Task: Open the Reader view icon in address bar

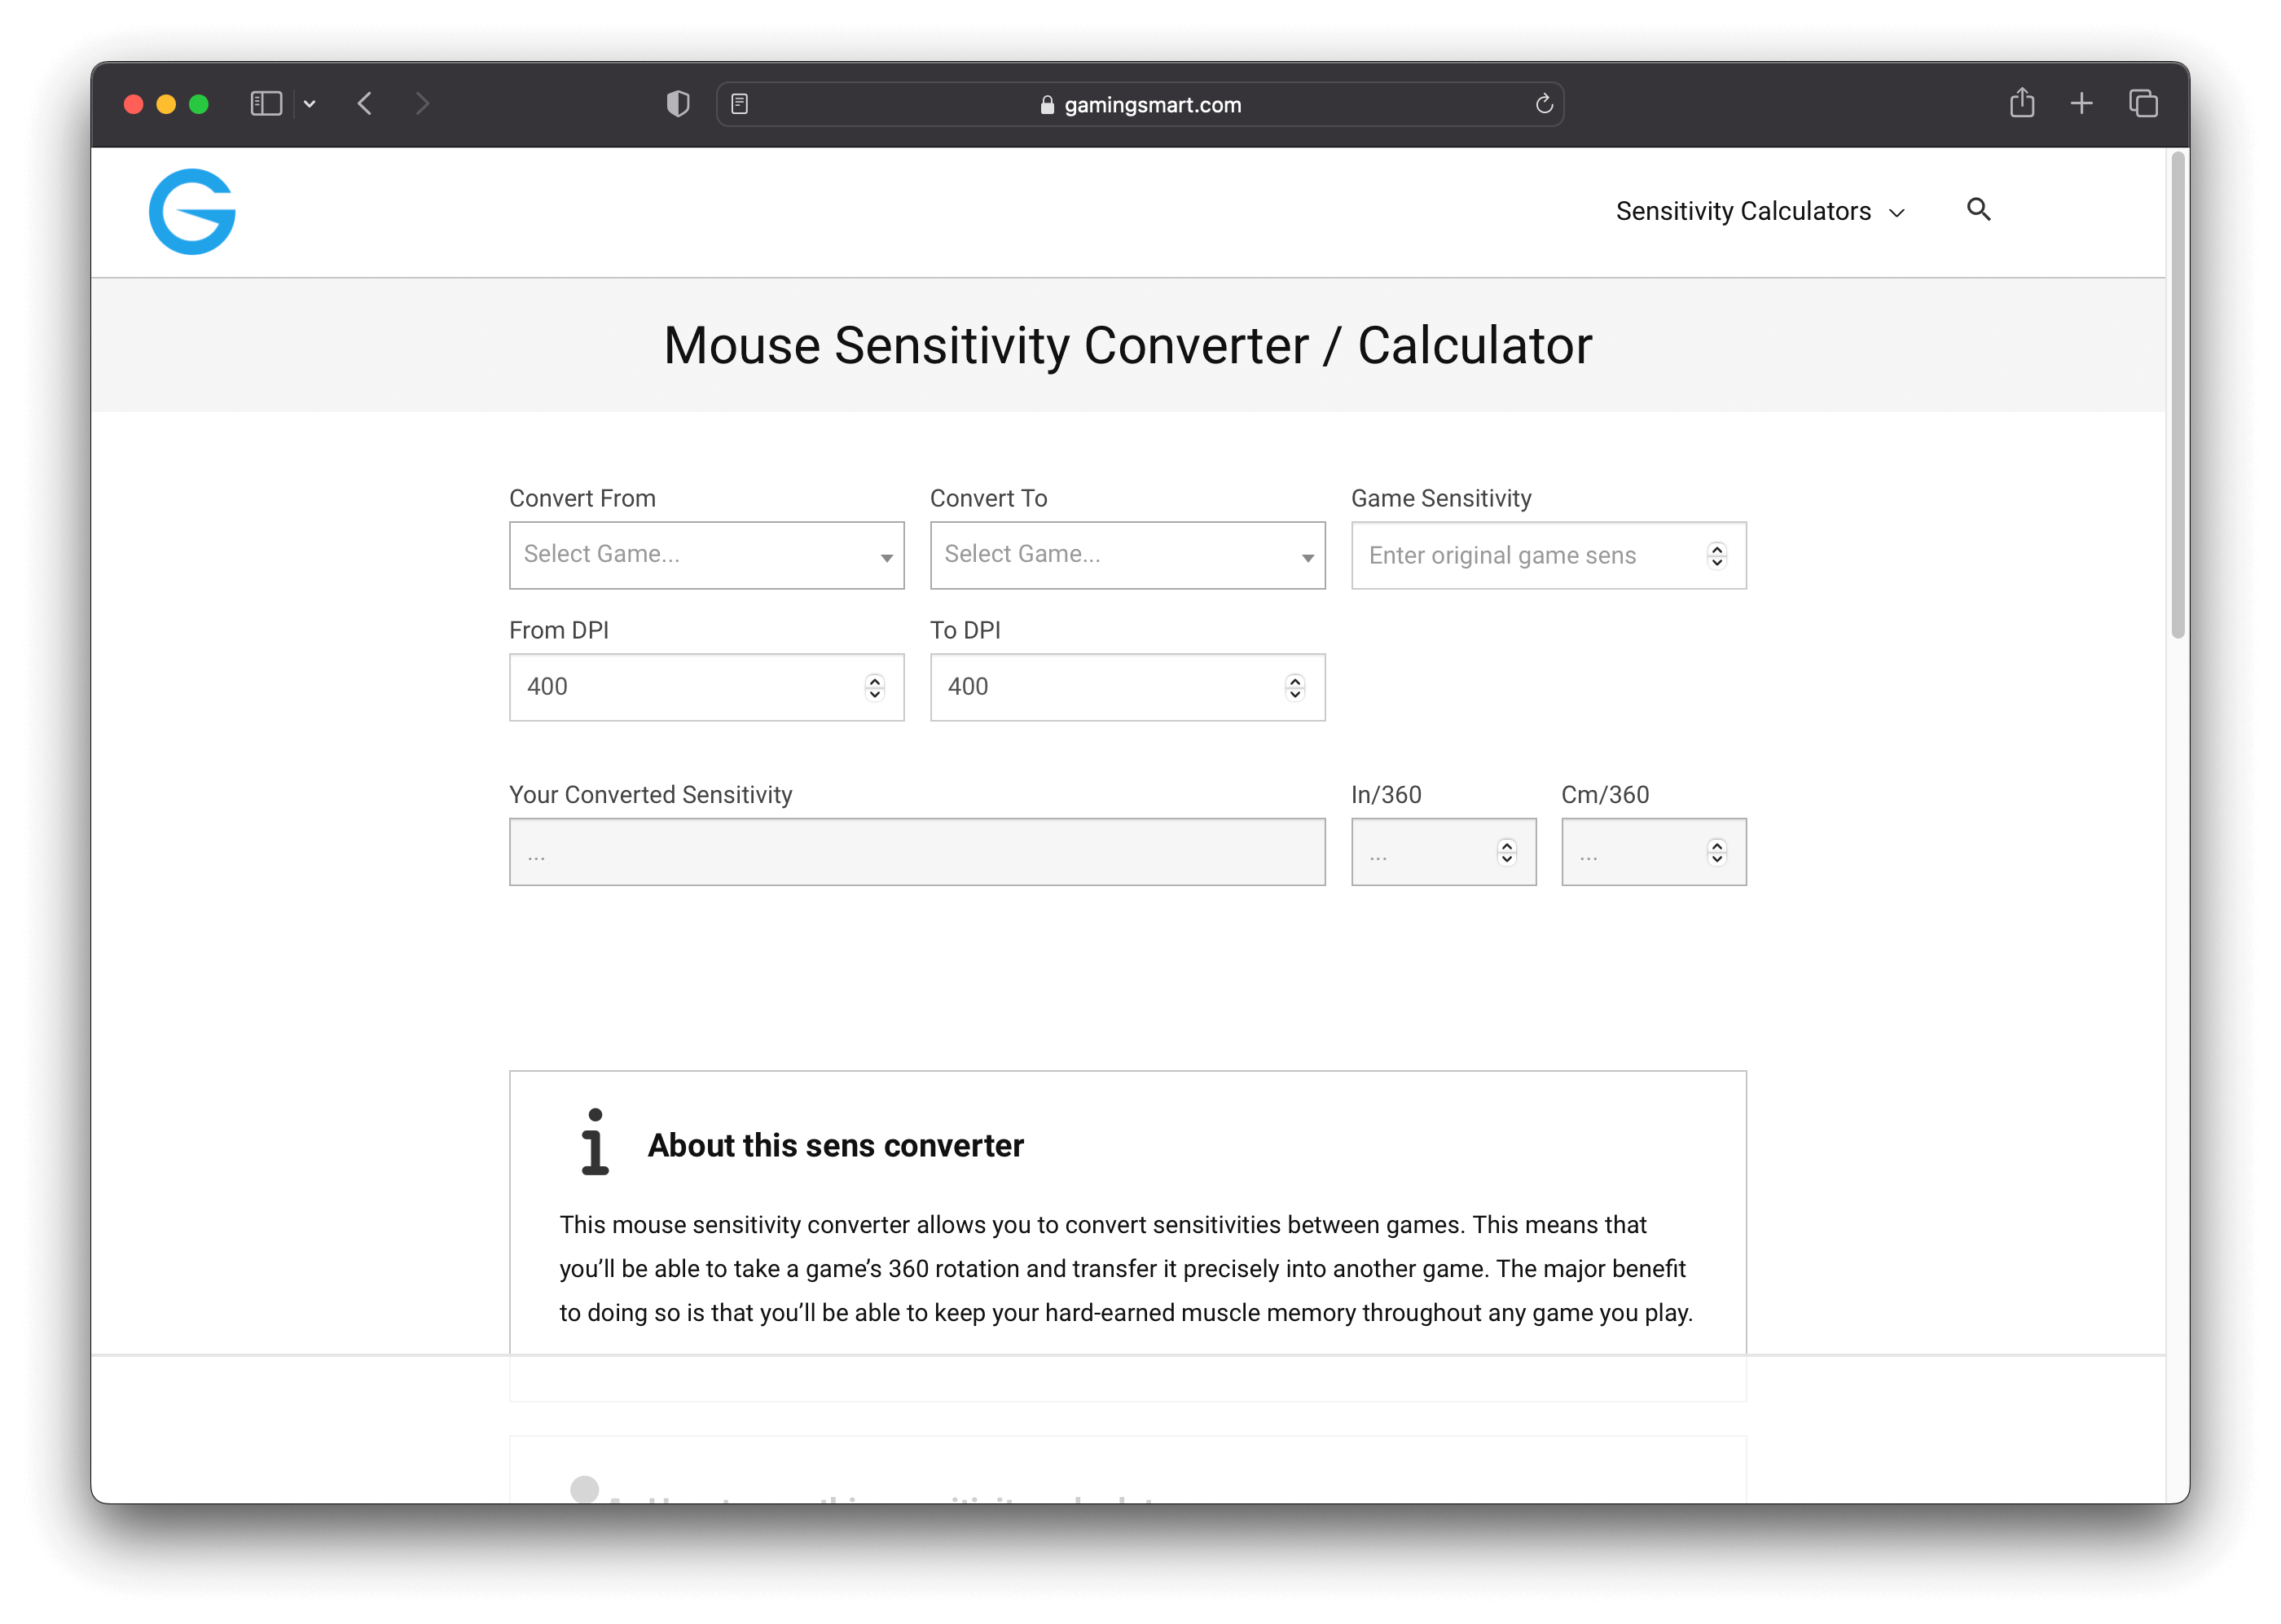Action: (x=740, y=104)
